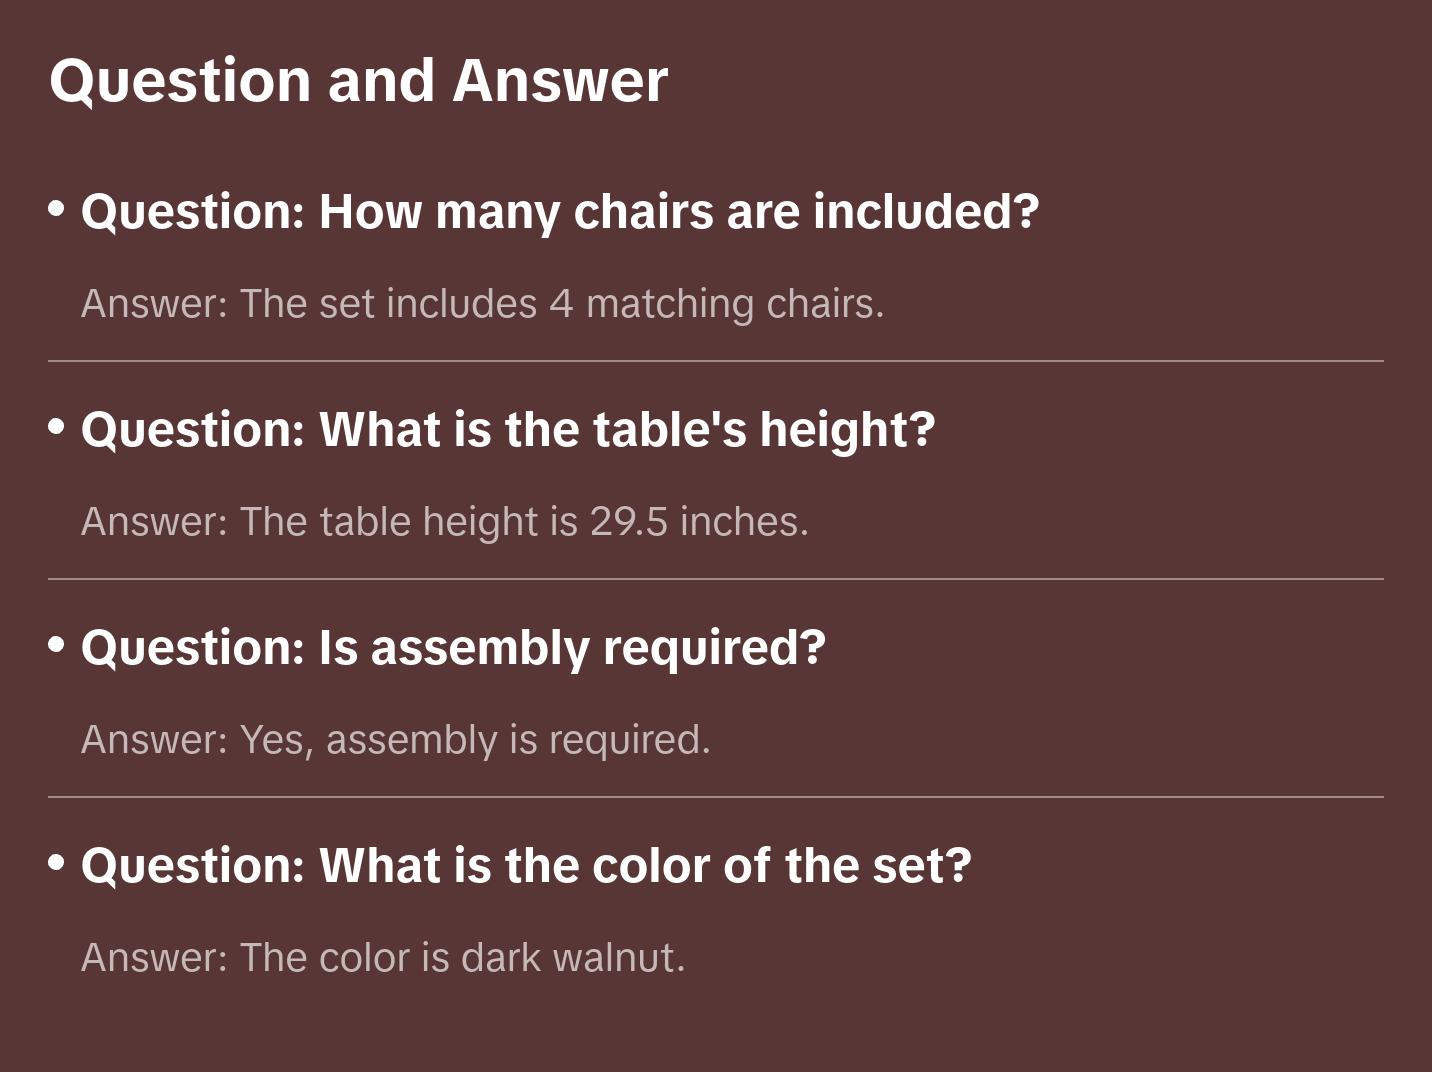
Task: Click the bullet next to the assembly question
Action: (57, 645)
